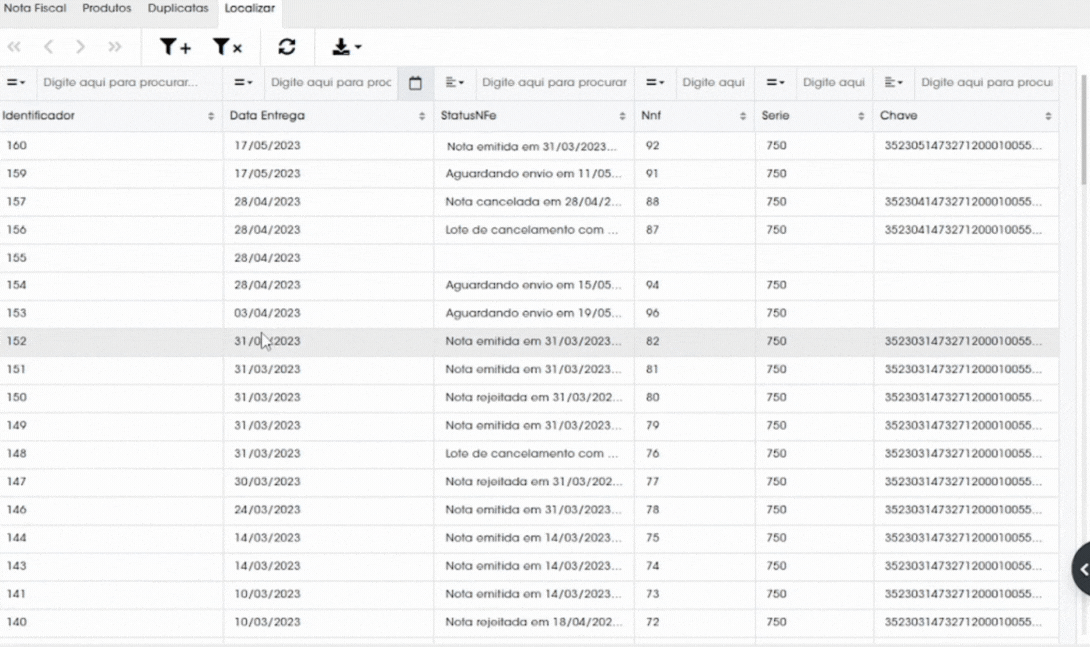Screen dimensions: 1090x647
Task: Click 'Nota rejeitada em 18/04/202...' status cell
Action: (x=534, y=622)
